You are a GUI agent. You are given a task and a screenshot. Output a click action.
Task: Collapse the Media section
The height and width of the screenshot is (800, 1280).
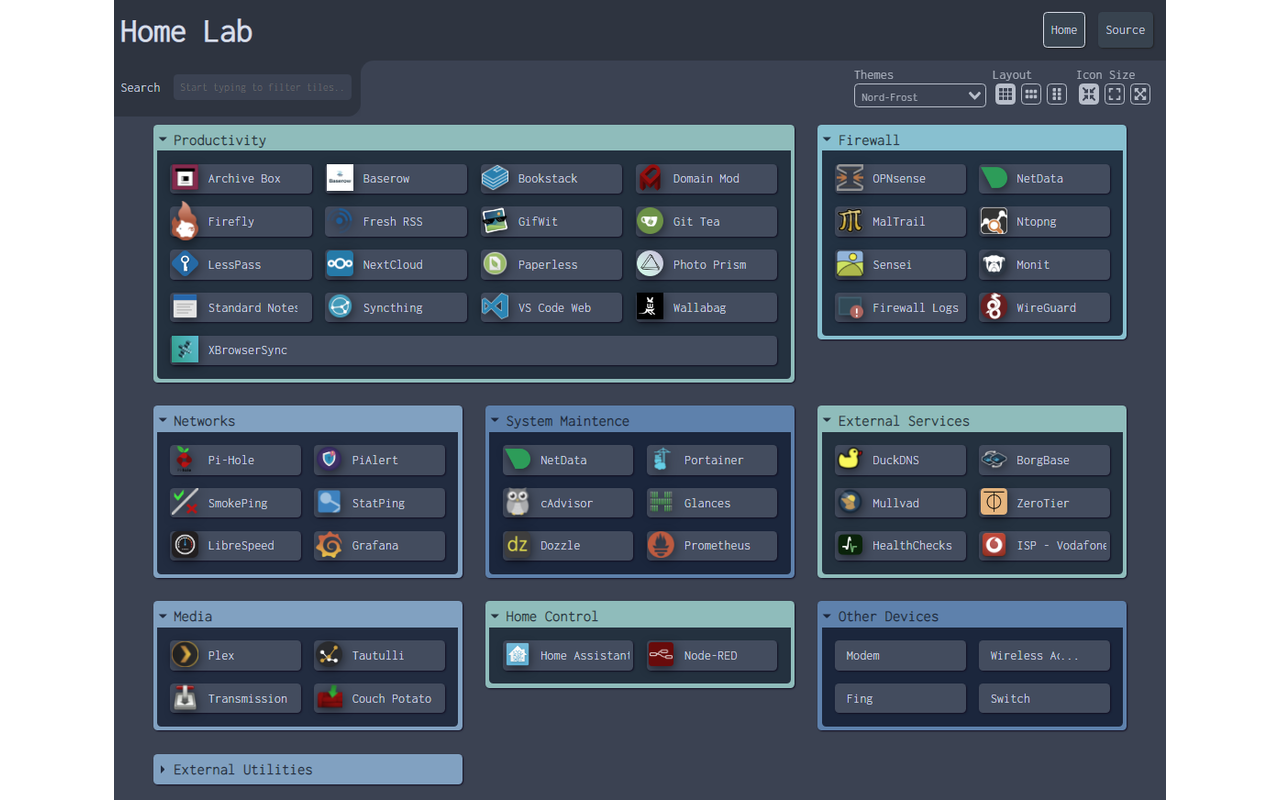tap(308, 616)
